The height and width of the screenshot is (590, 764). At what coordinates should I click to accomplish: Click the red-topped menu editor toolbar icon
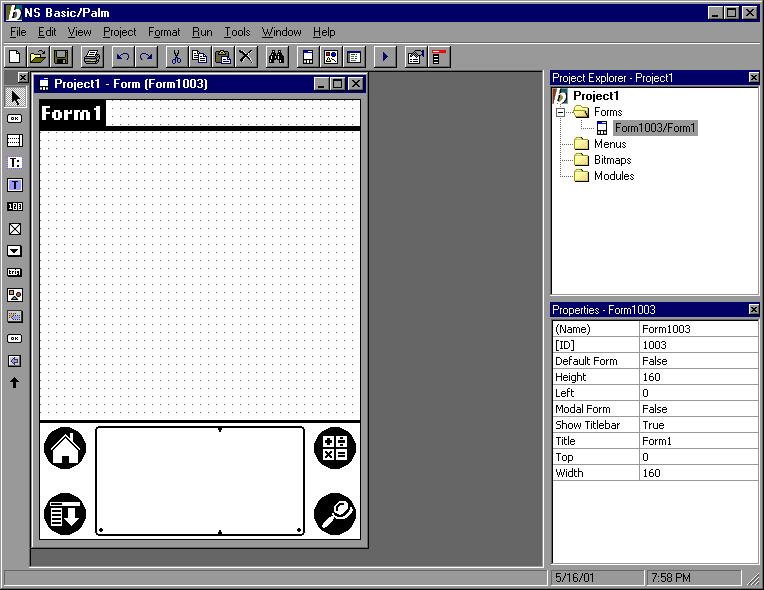click(x=439, y=57)
